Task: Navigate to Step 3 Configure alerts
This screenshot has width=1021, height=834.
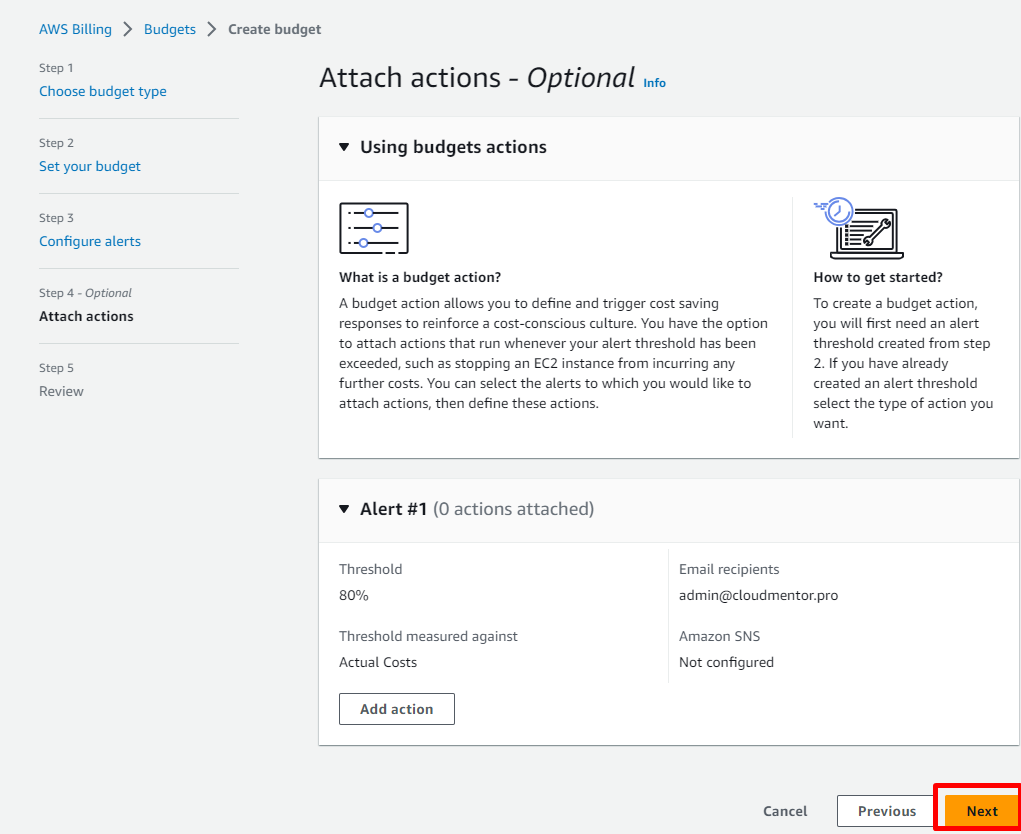Action: [x=90, y=241]
